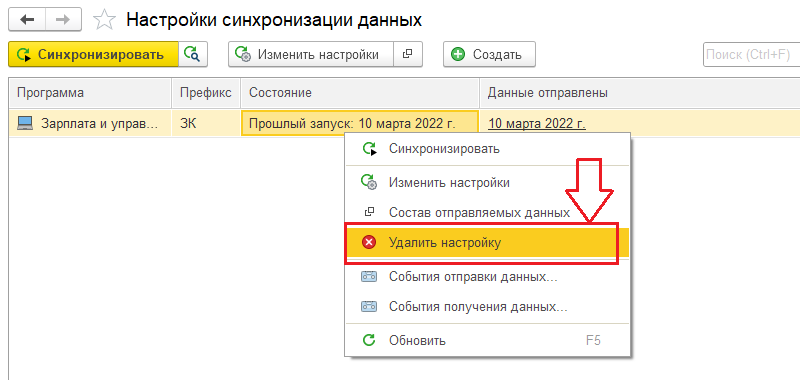Screen dimensions: 800x380
Task: Choose Обновить in context menu
Action: pos(488,340)
